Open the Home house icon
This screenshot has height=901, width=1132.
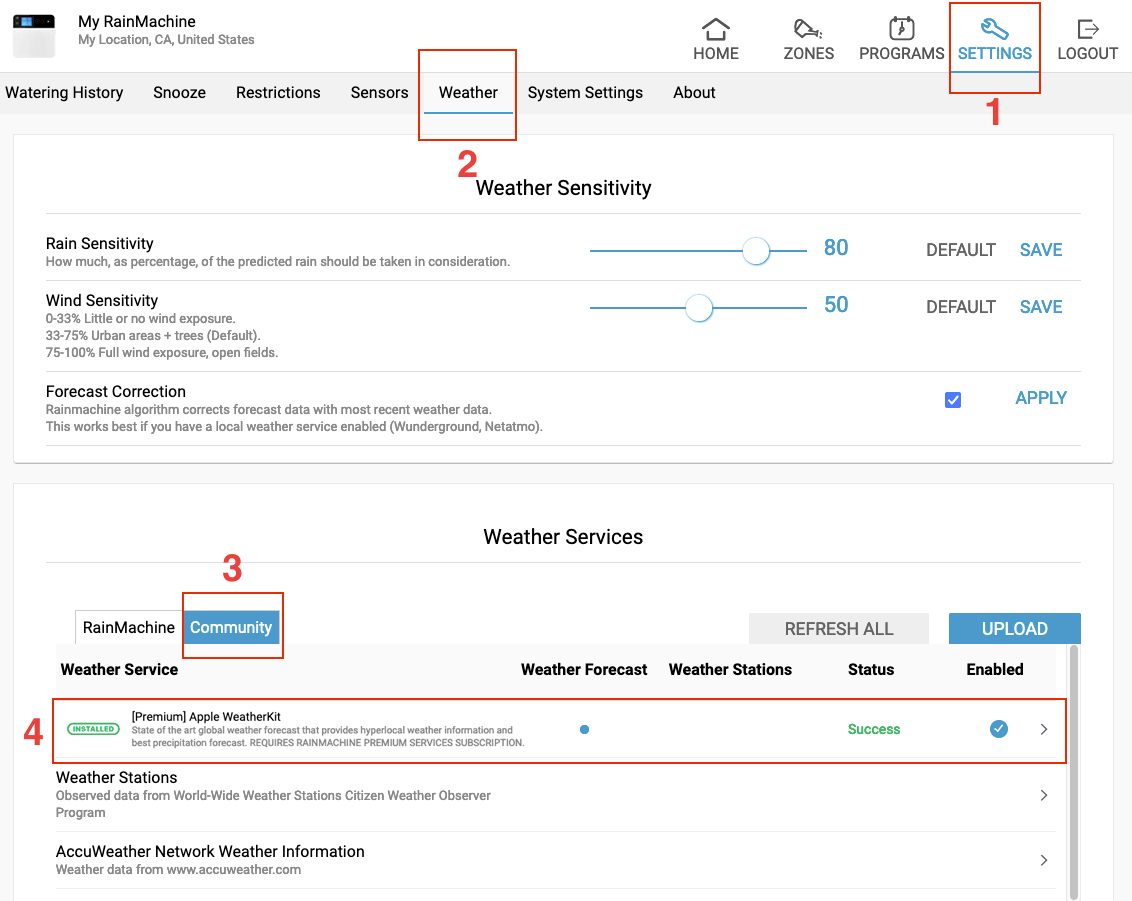point(715,30)
